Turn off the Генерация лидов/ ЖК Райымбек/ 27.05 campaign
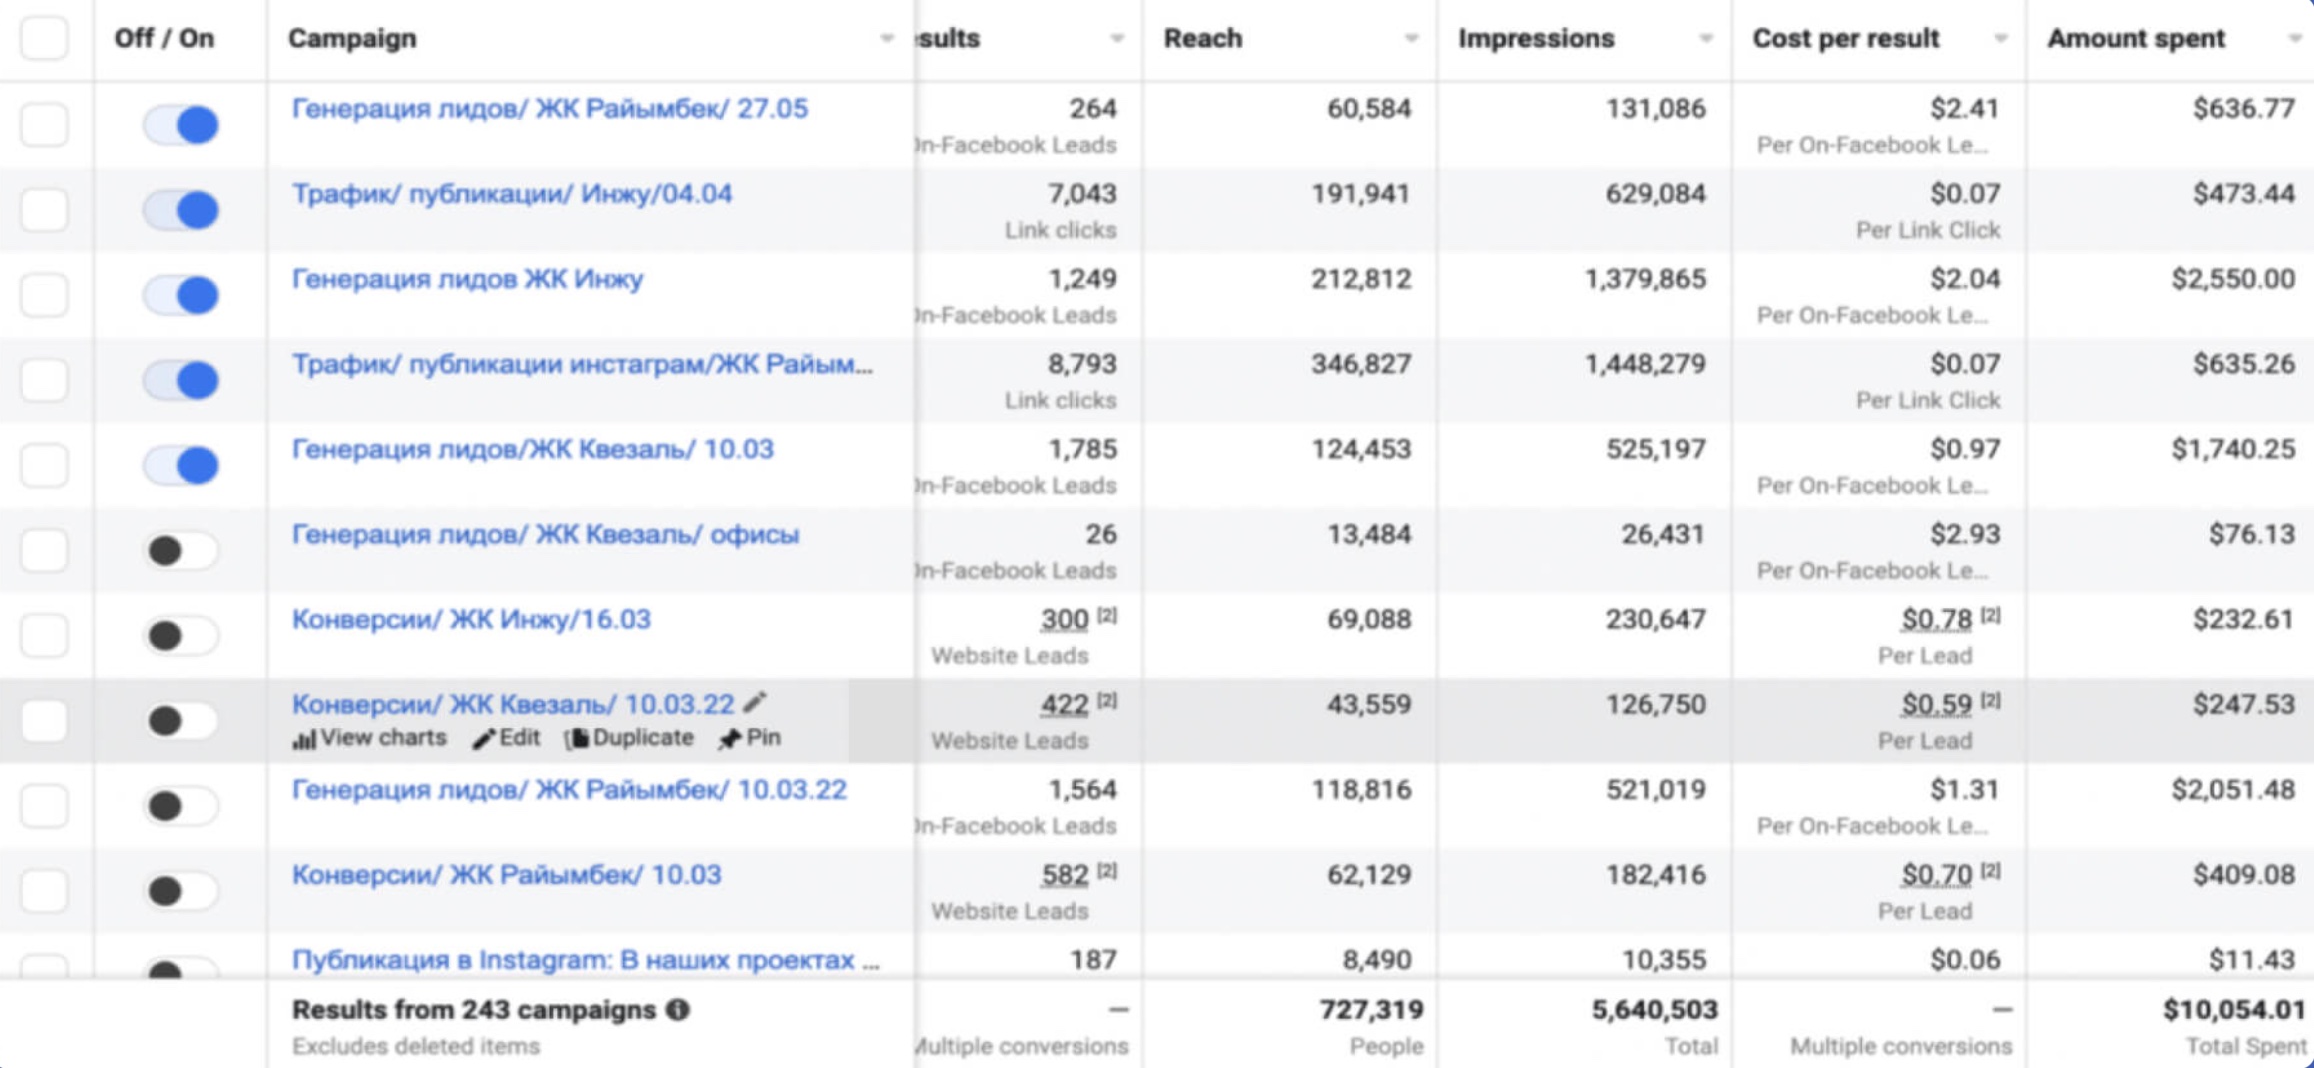The height and width of the screenshot is (1068, 2314). click(x=181, y=125)
